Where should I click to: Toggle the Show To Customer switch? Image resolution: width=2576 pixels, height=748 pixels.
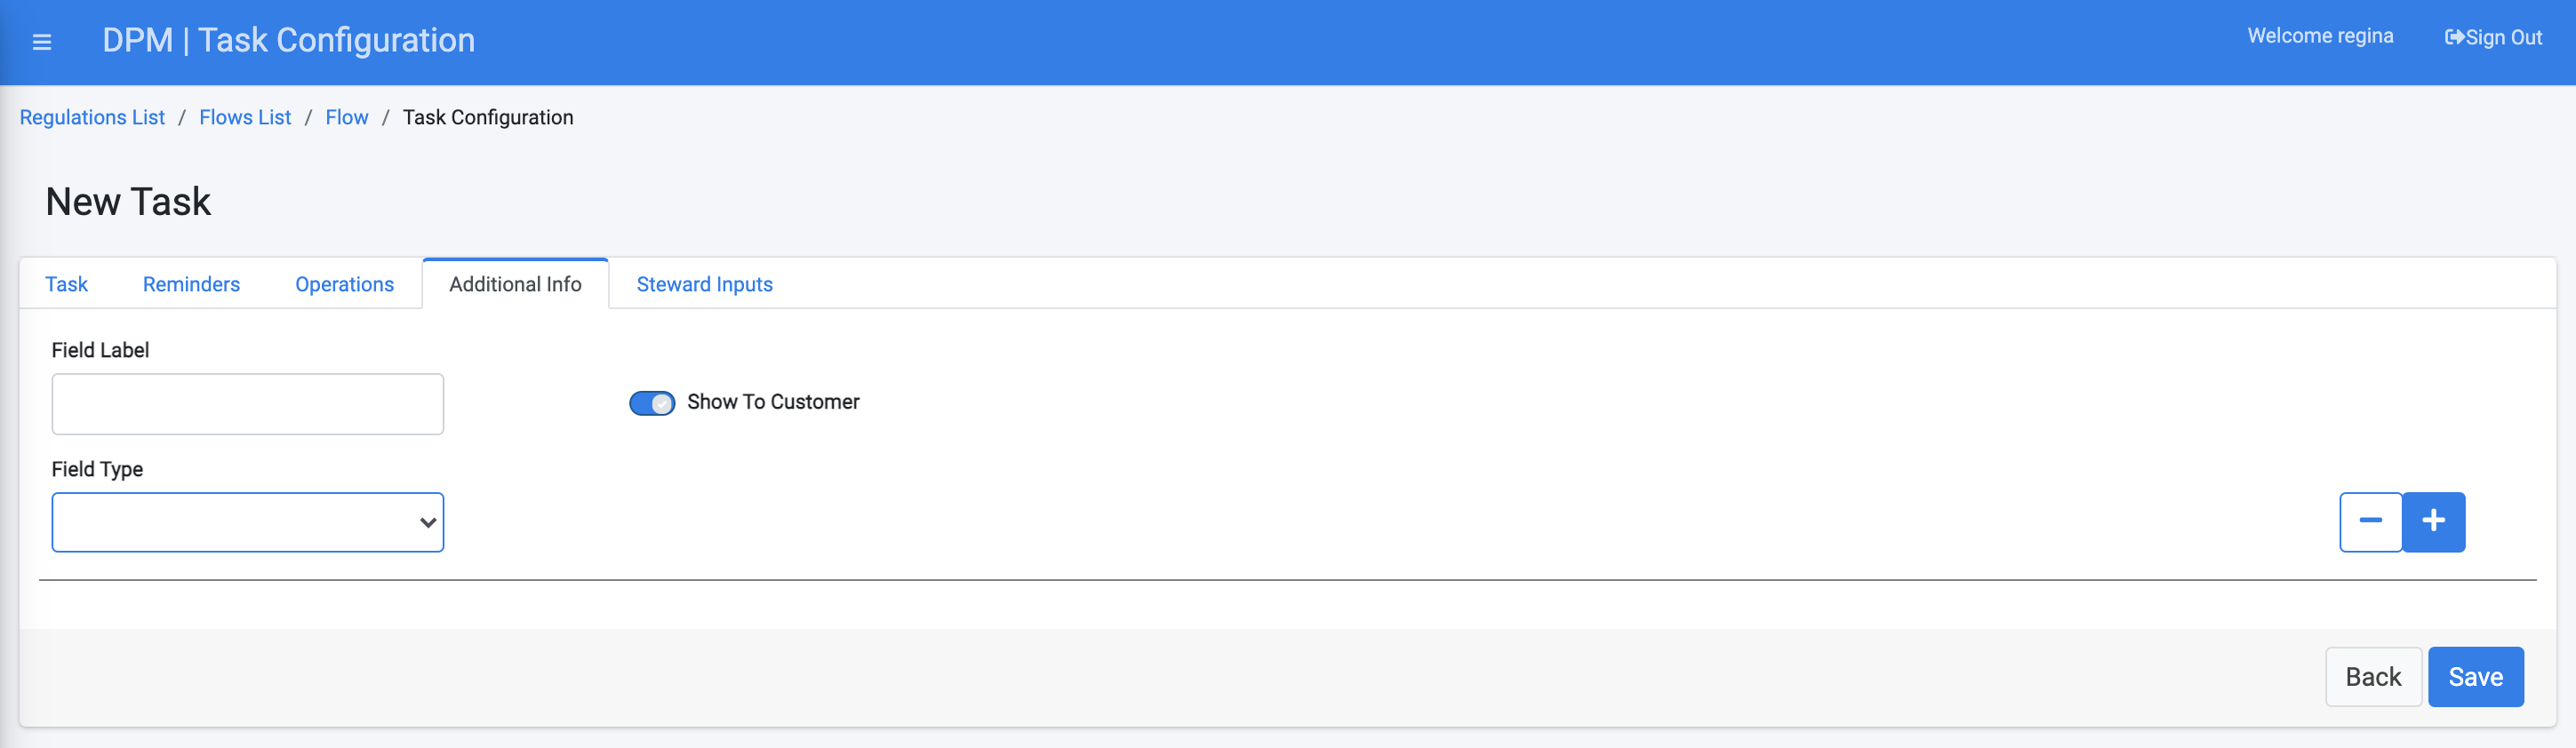click(652, 402)
